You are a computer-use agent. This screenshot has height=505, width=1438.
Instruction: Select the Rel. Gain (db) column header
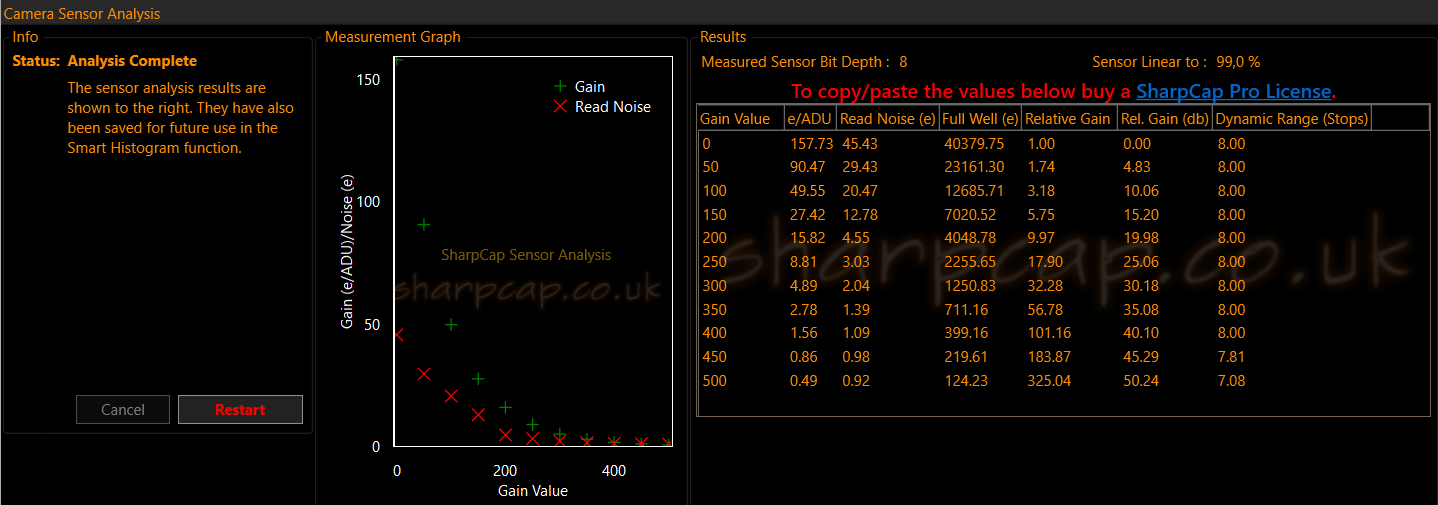pos(1164,118)
